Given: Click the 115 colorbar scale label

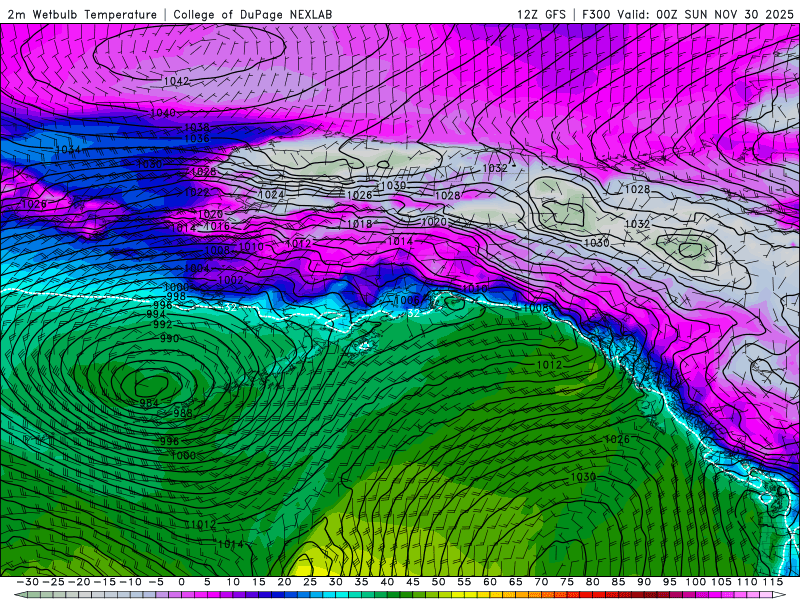Looking at the screenshot, I should pyautogui.click(x=773, y=582).
